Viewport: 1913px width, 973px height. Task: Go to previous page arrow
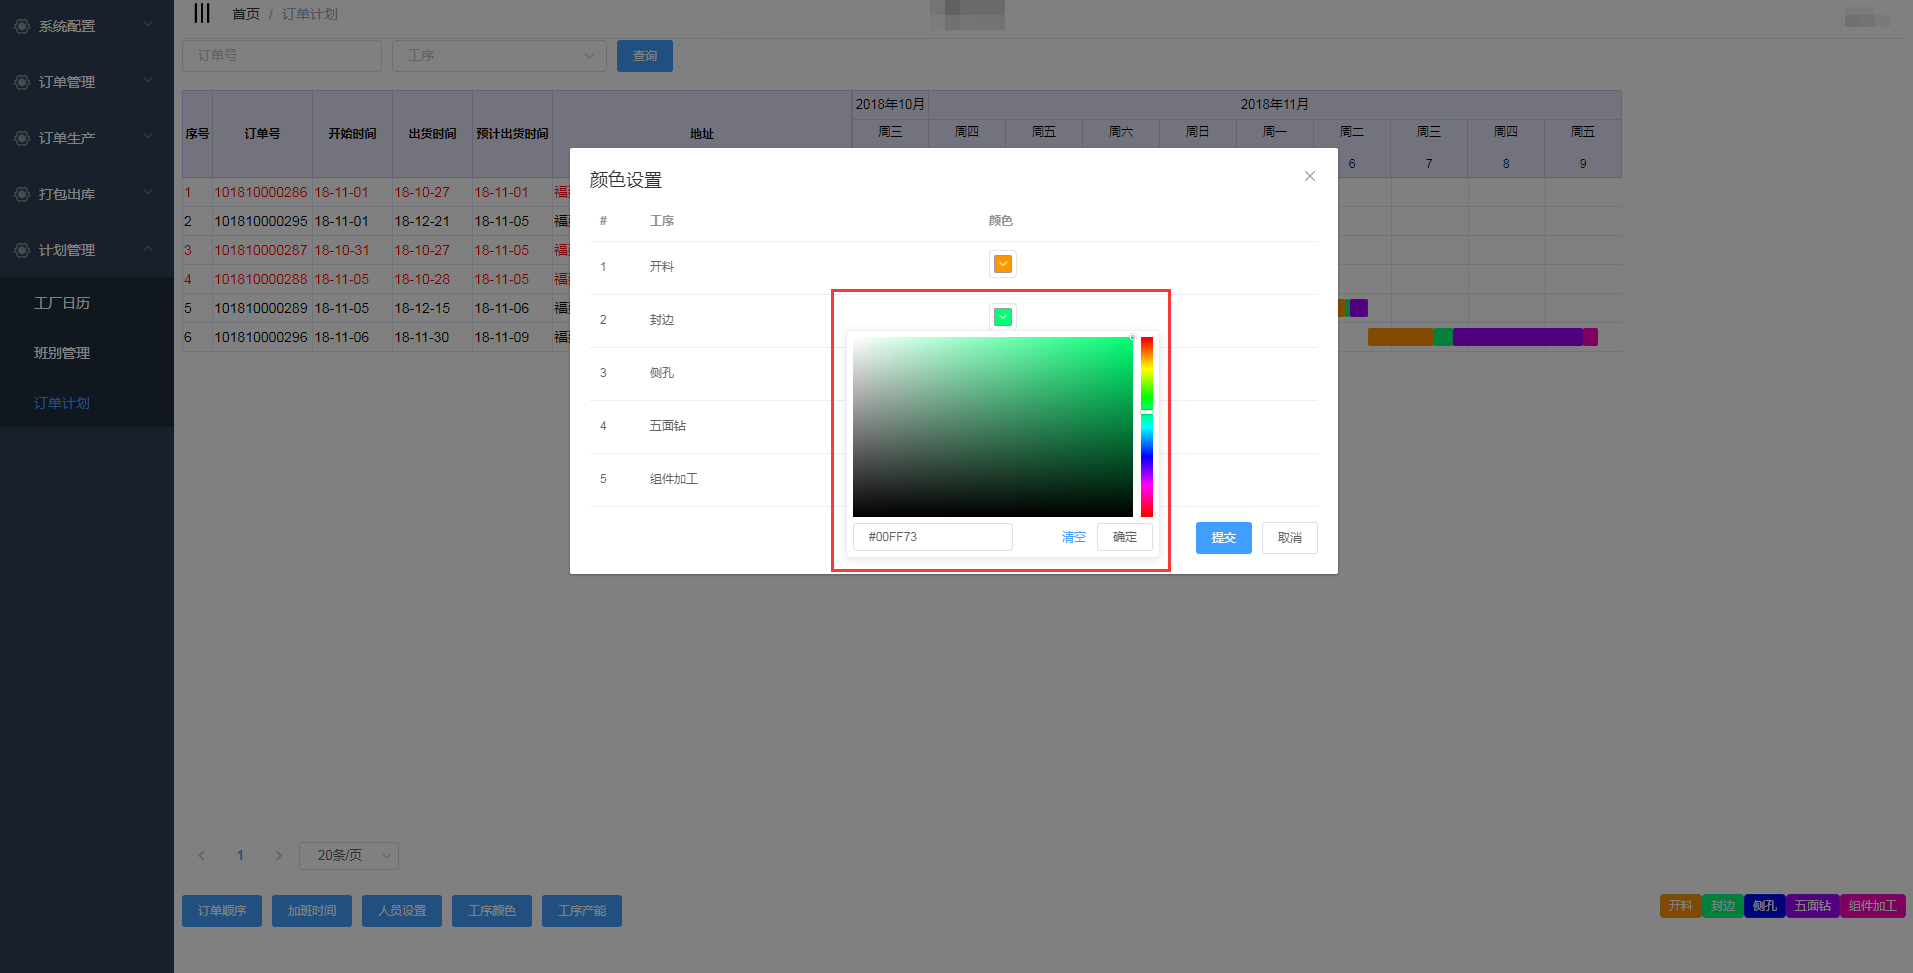[x=202, y=855]
